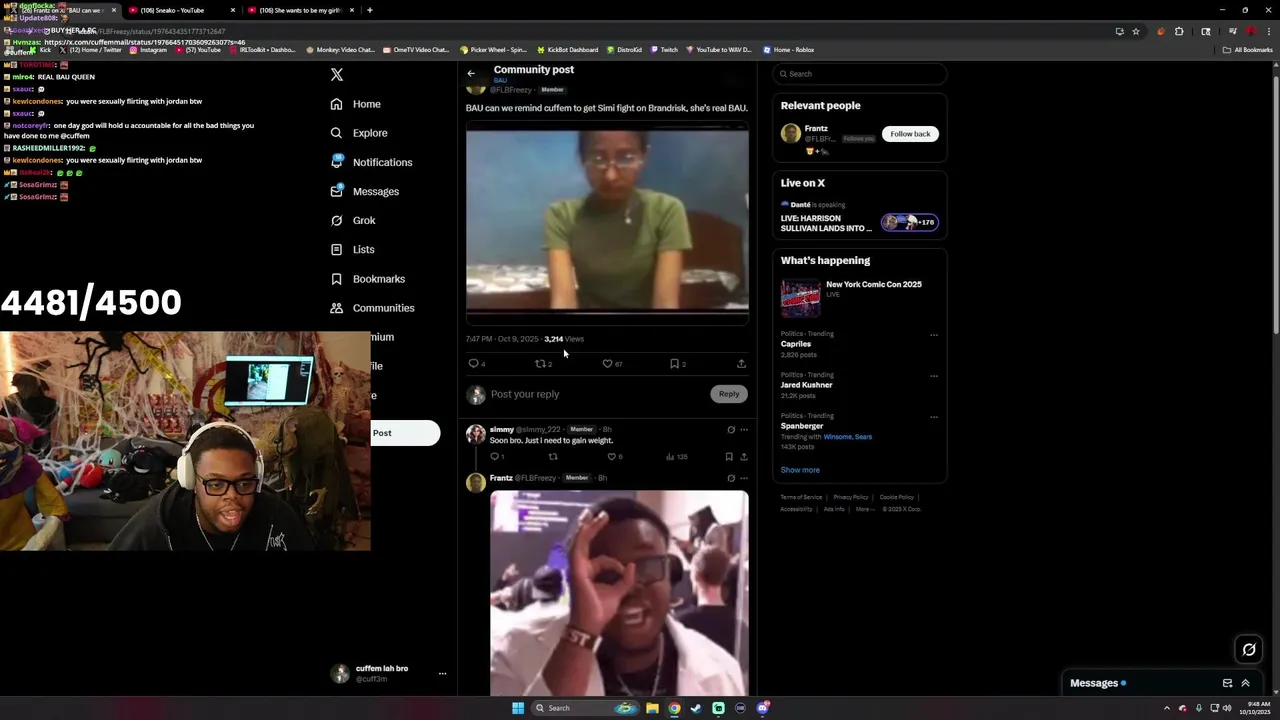Open the Capriles trending topic
Screen dimensions: 1280x720
click(796, 344)
